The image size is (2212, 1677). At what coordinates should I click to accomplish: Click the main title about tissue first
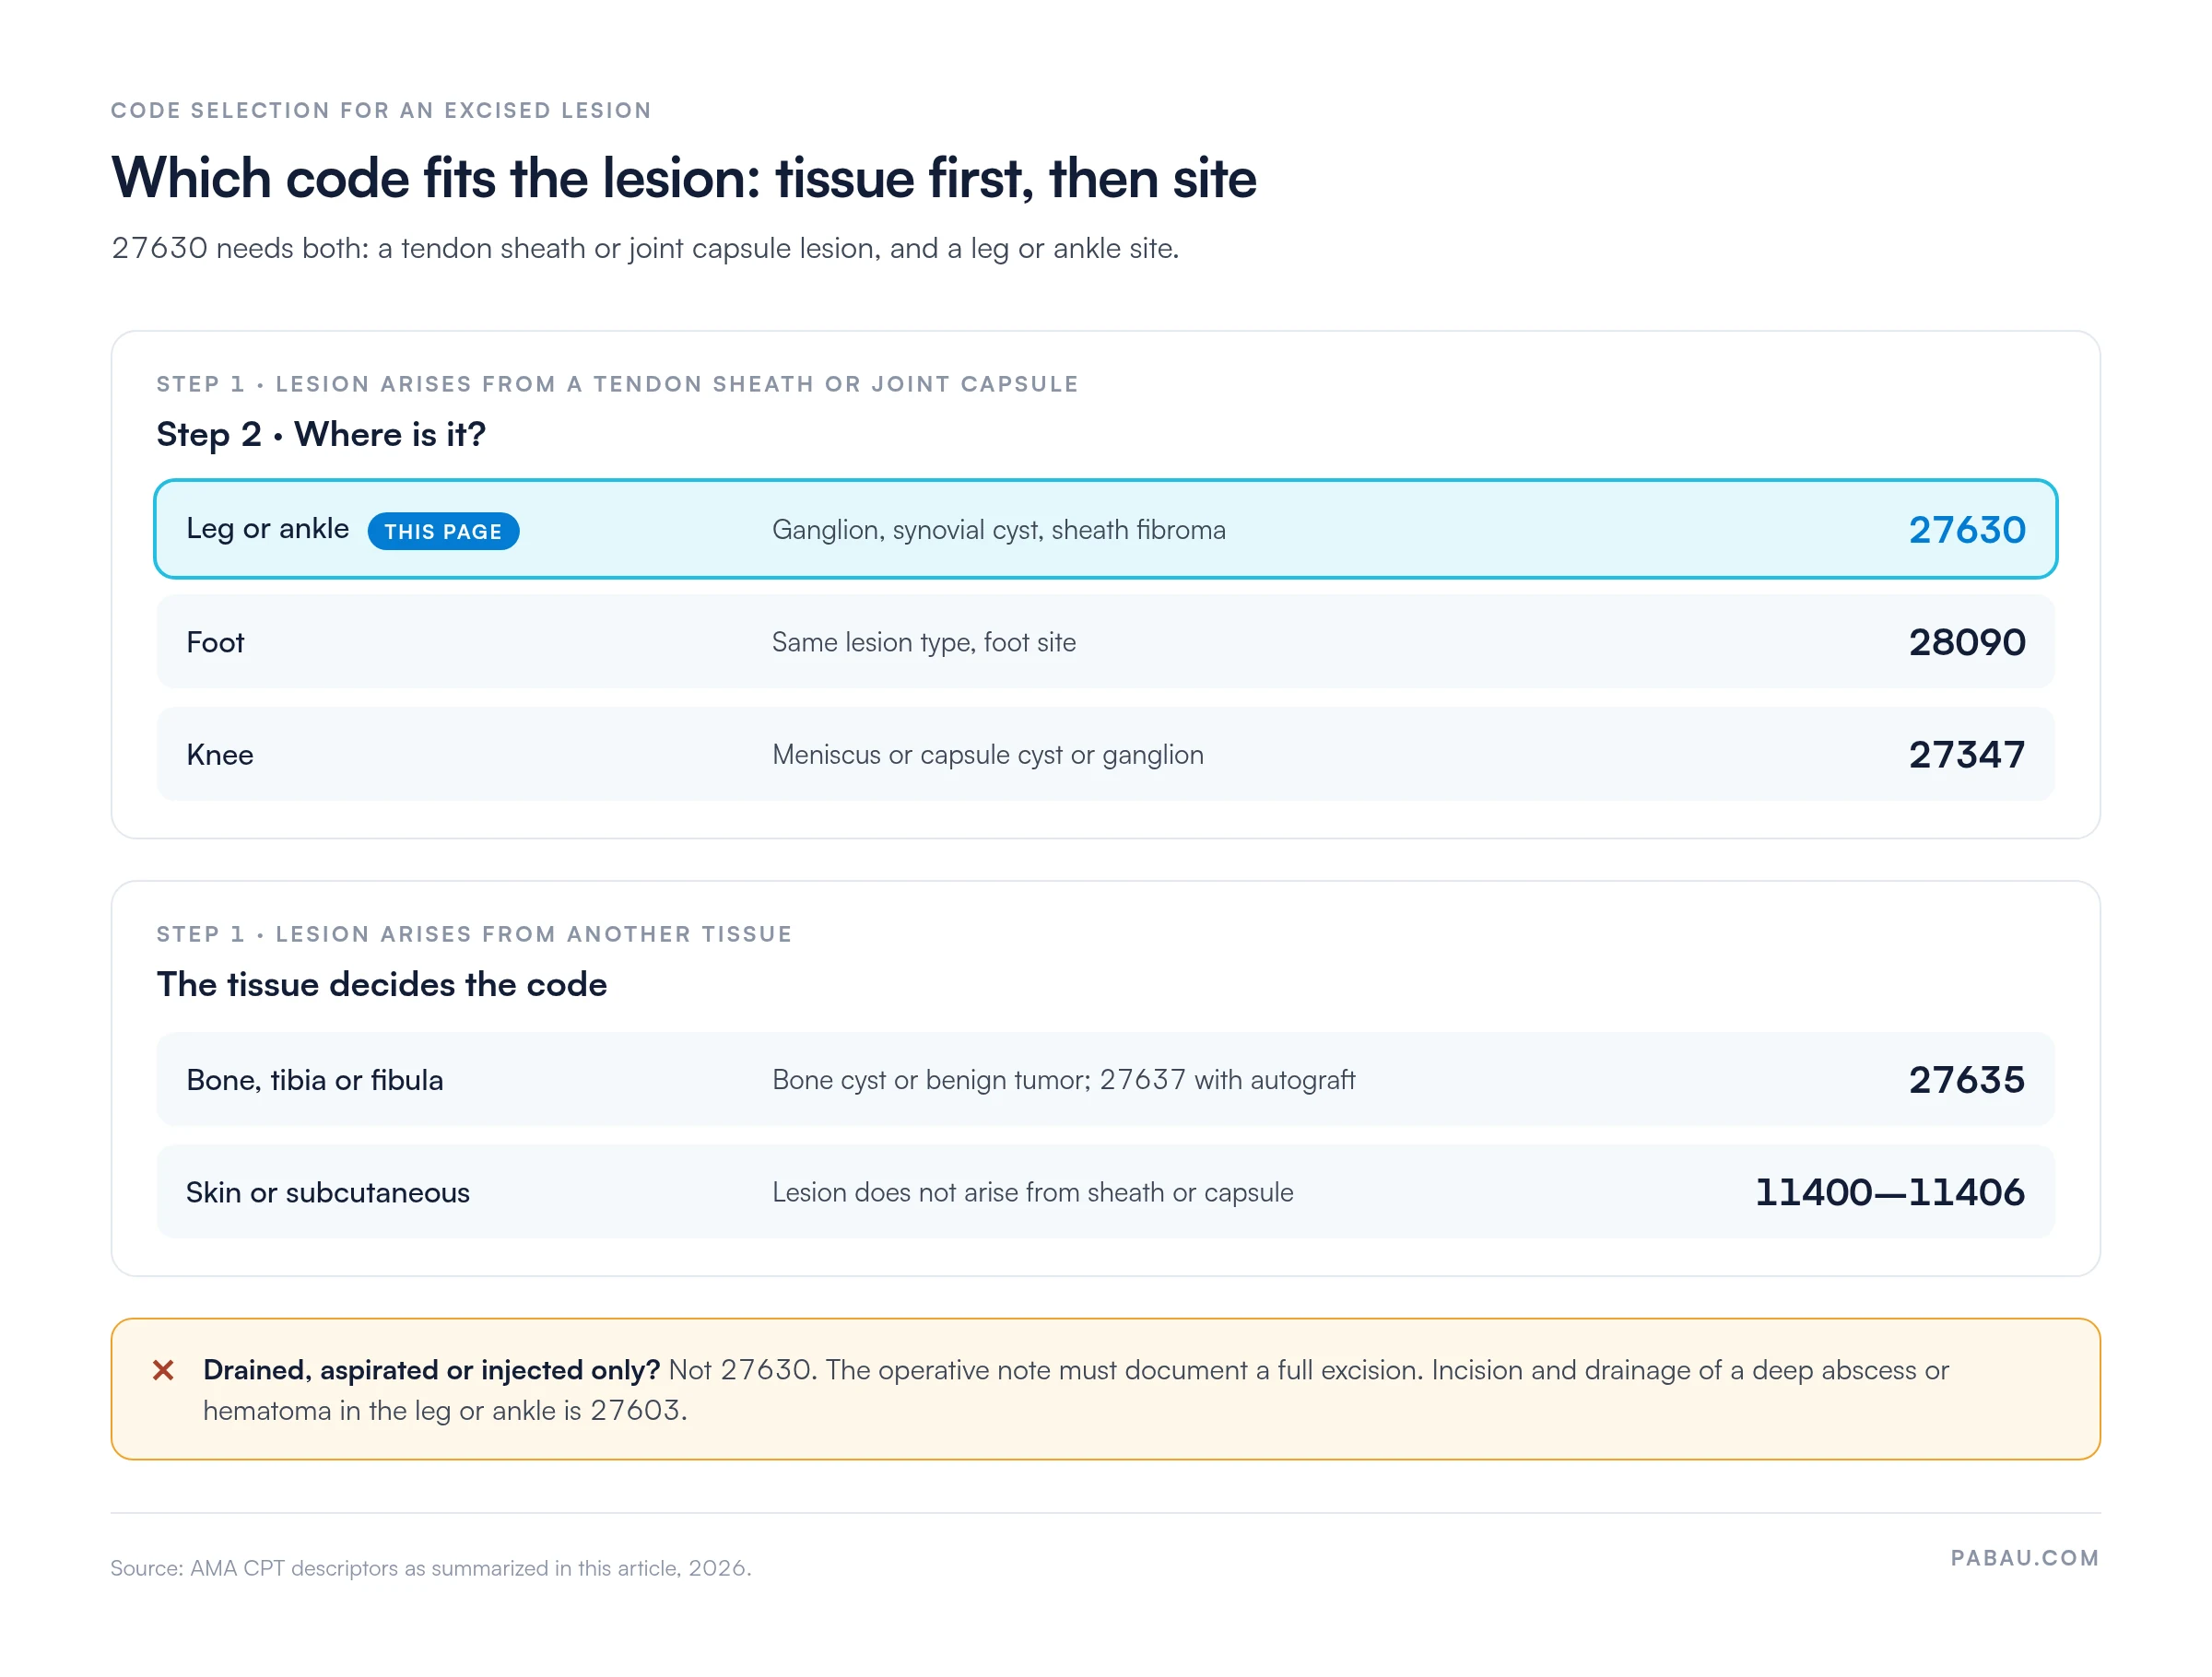point(683,178)
